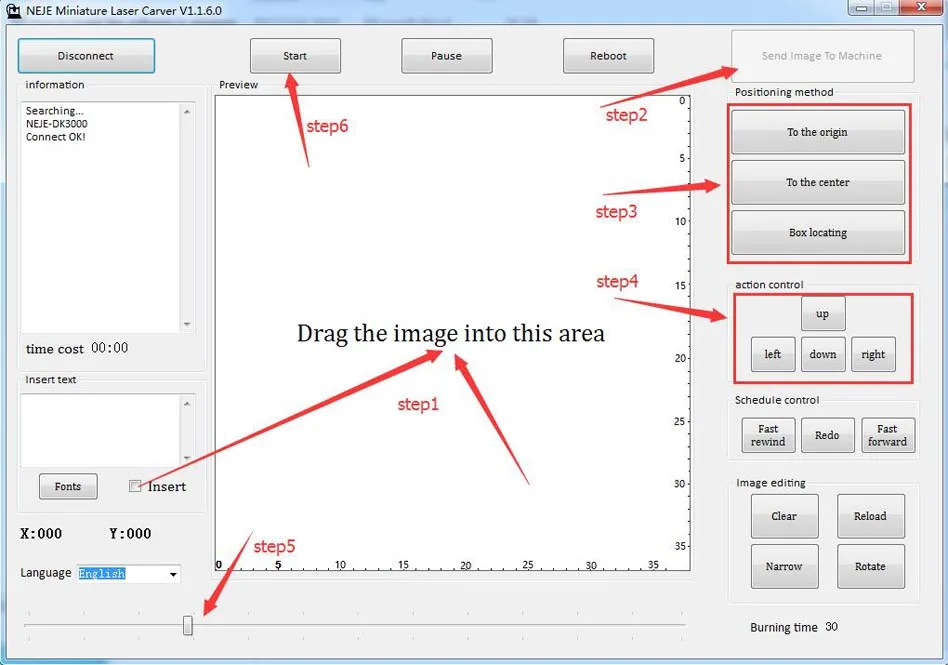Image resolution: width=948 pixels, height=665 pixels.
Task: Click the Burning time value 30
Action: 832,627
